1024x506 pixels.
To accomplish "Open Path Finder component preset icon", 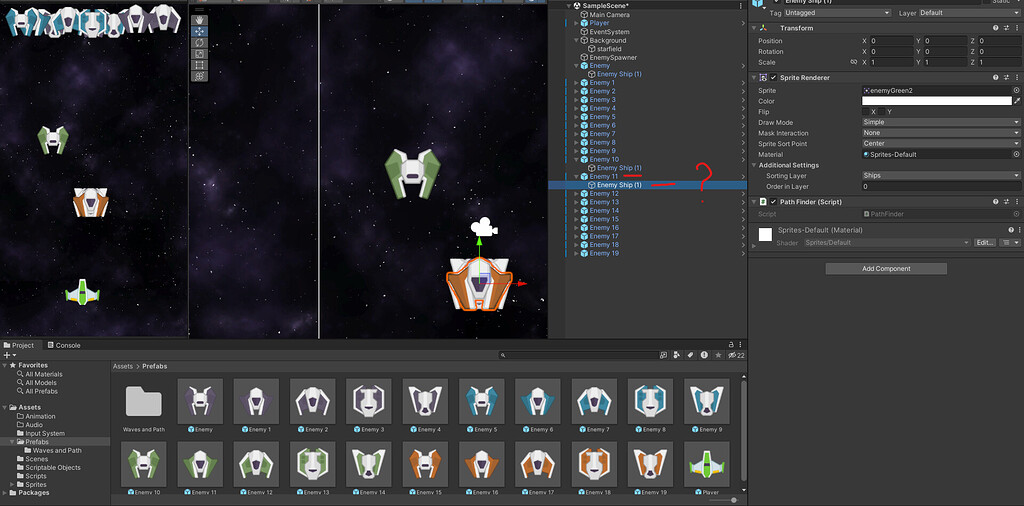I will (x=1006, y=202).
